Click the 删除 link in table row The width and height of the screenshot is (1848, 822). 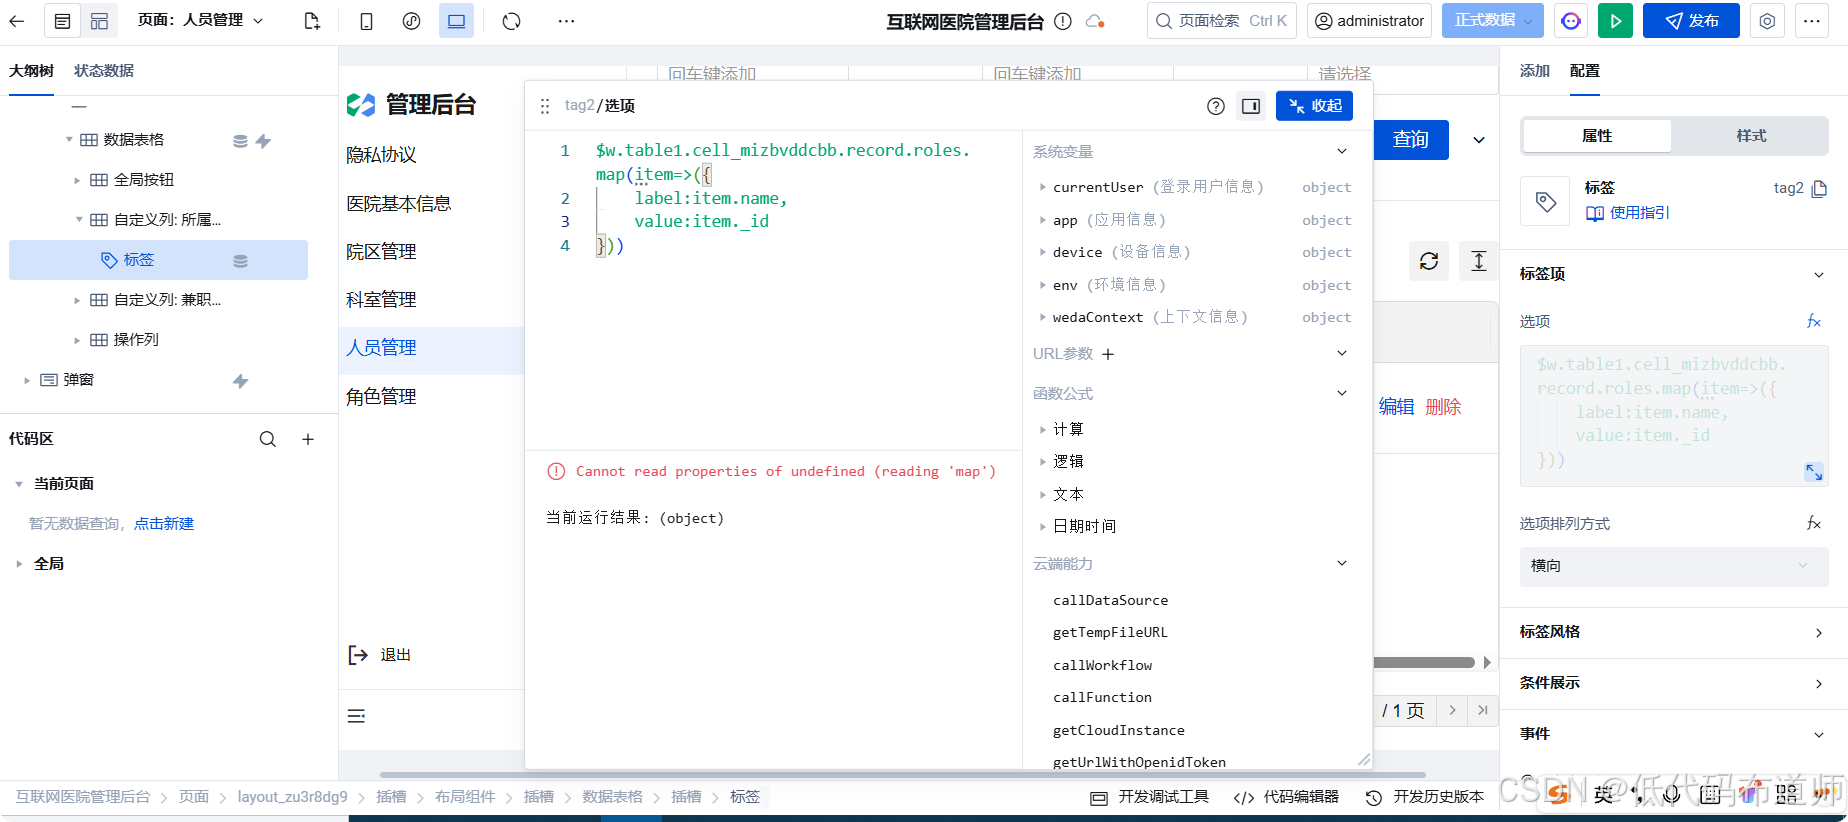(1443, 407)
